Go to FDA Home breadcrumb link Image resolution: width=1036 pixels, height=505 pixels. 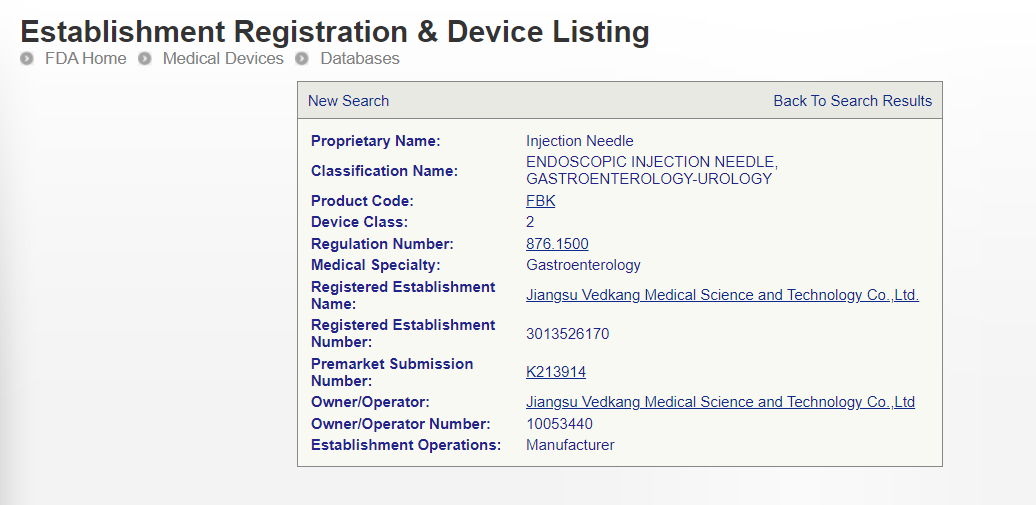tap(85, 59)
